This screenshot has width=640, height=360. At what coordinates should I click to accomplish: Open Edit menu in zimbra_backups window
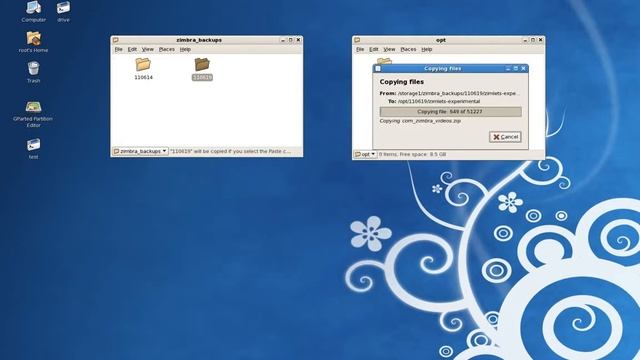132,49
